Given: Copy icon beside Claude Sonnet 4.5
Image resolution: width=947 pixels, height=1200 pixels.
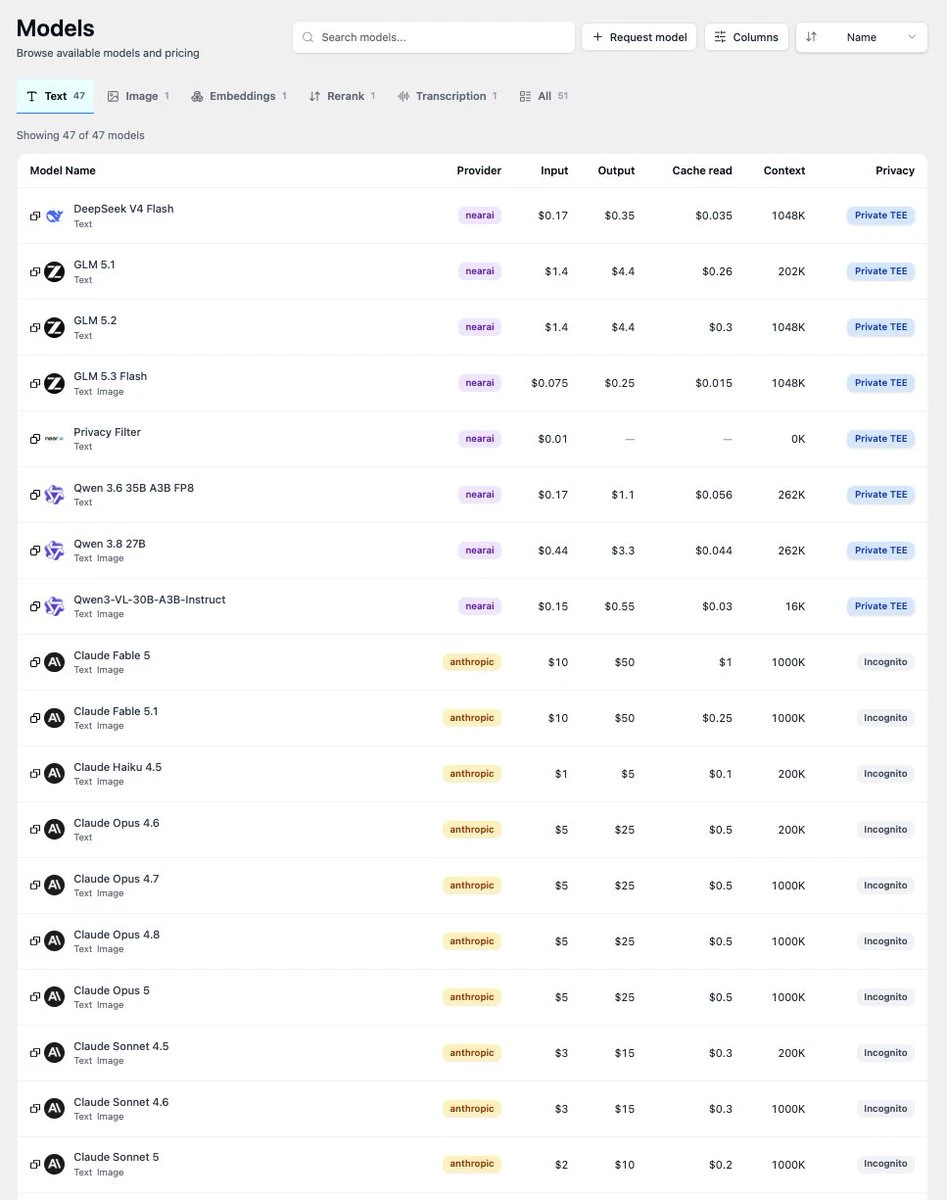Looking at the screenshot, I should (x=35, y=1053).
